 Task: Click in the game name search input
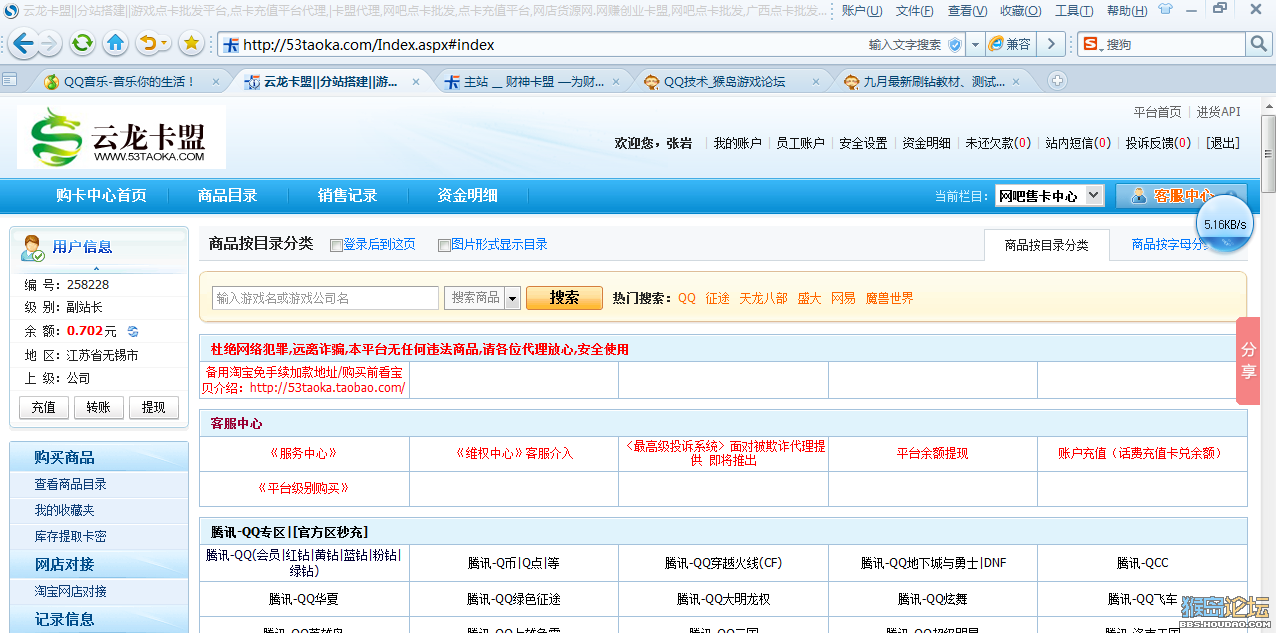pyautogui.click(x=325, y=298)
